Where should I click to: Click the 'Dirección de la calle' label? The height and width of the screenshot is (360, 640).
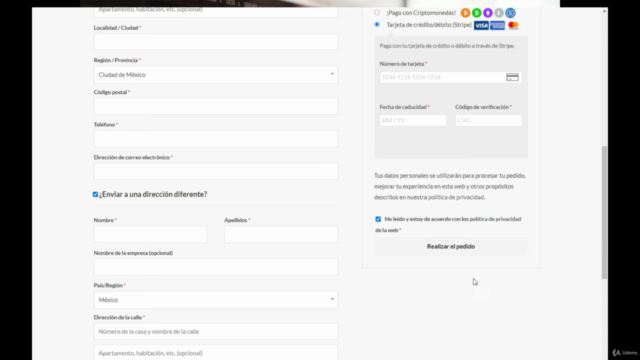click(x=119, y=317)
